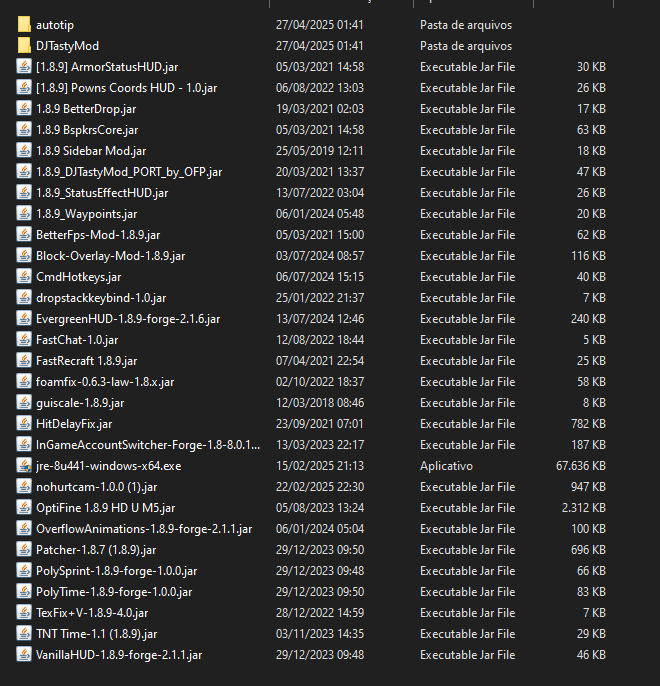Viewport: 660px width, 686px height.
Task: Click the file name "HitDelayFix.jar"
Action: (x=74, y=424)
